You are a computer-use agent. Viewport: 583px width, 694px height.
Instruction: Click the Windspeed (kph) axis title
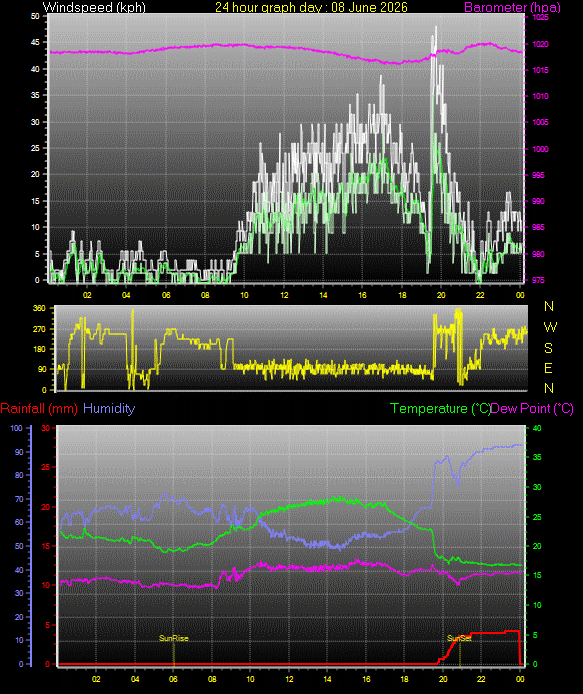[94, 7]
